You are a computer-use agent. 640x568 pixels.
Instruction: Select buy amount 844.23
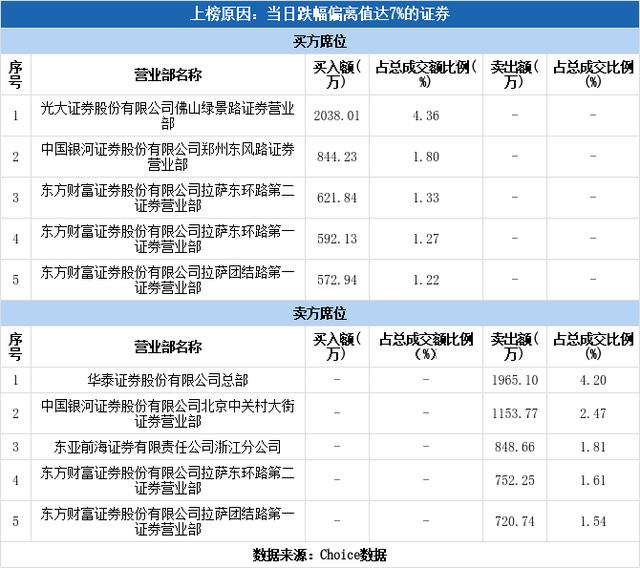[x=337, y=157]
